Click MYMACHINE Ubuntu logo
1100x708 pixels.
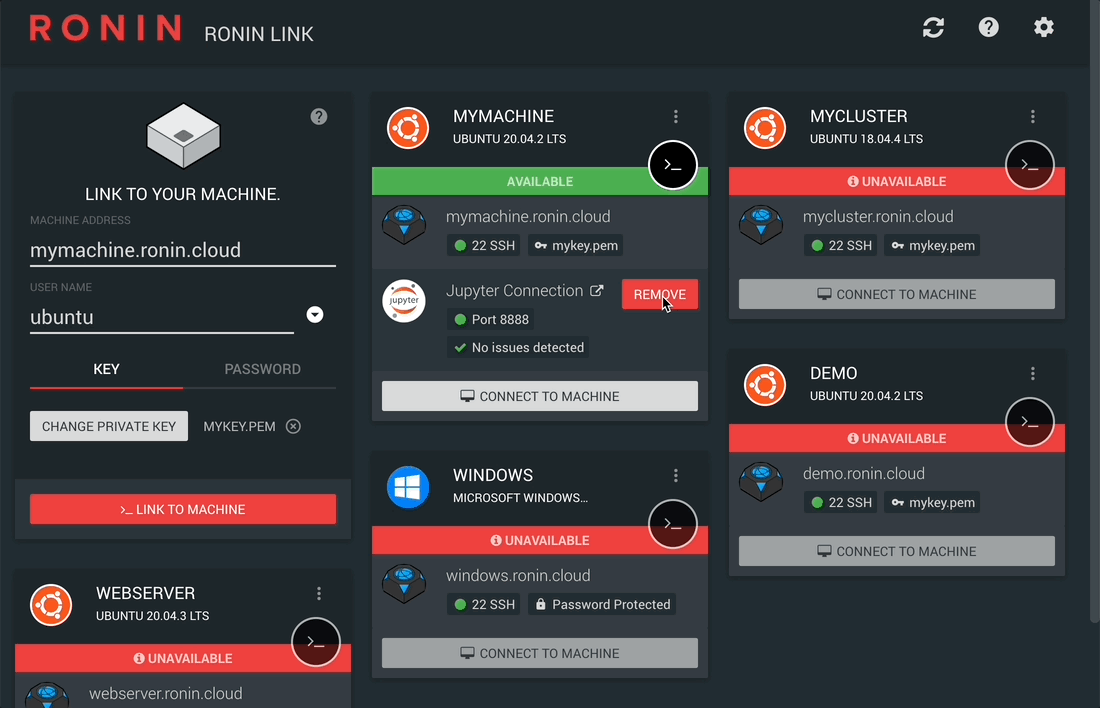[408, 128]
